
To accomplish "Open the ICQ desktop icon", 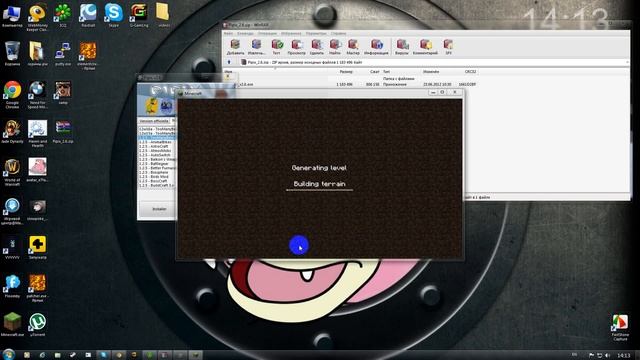I will coord(62,16).
